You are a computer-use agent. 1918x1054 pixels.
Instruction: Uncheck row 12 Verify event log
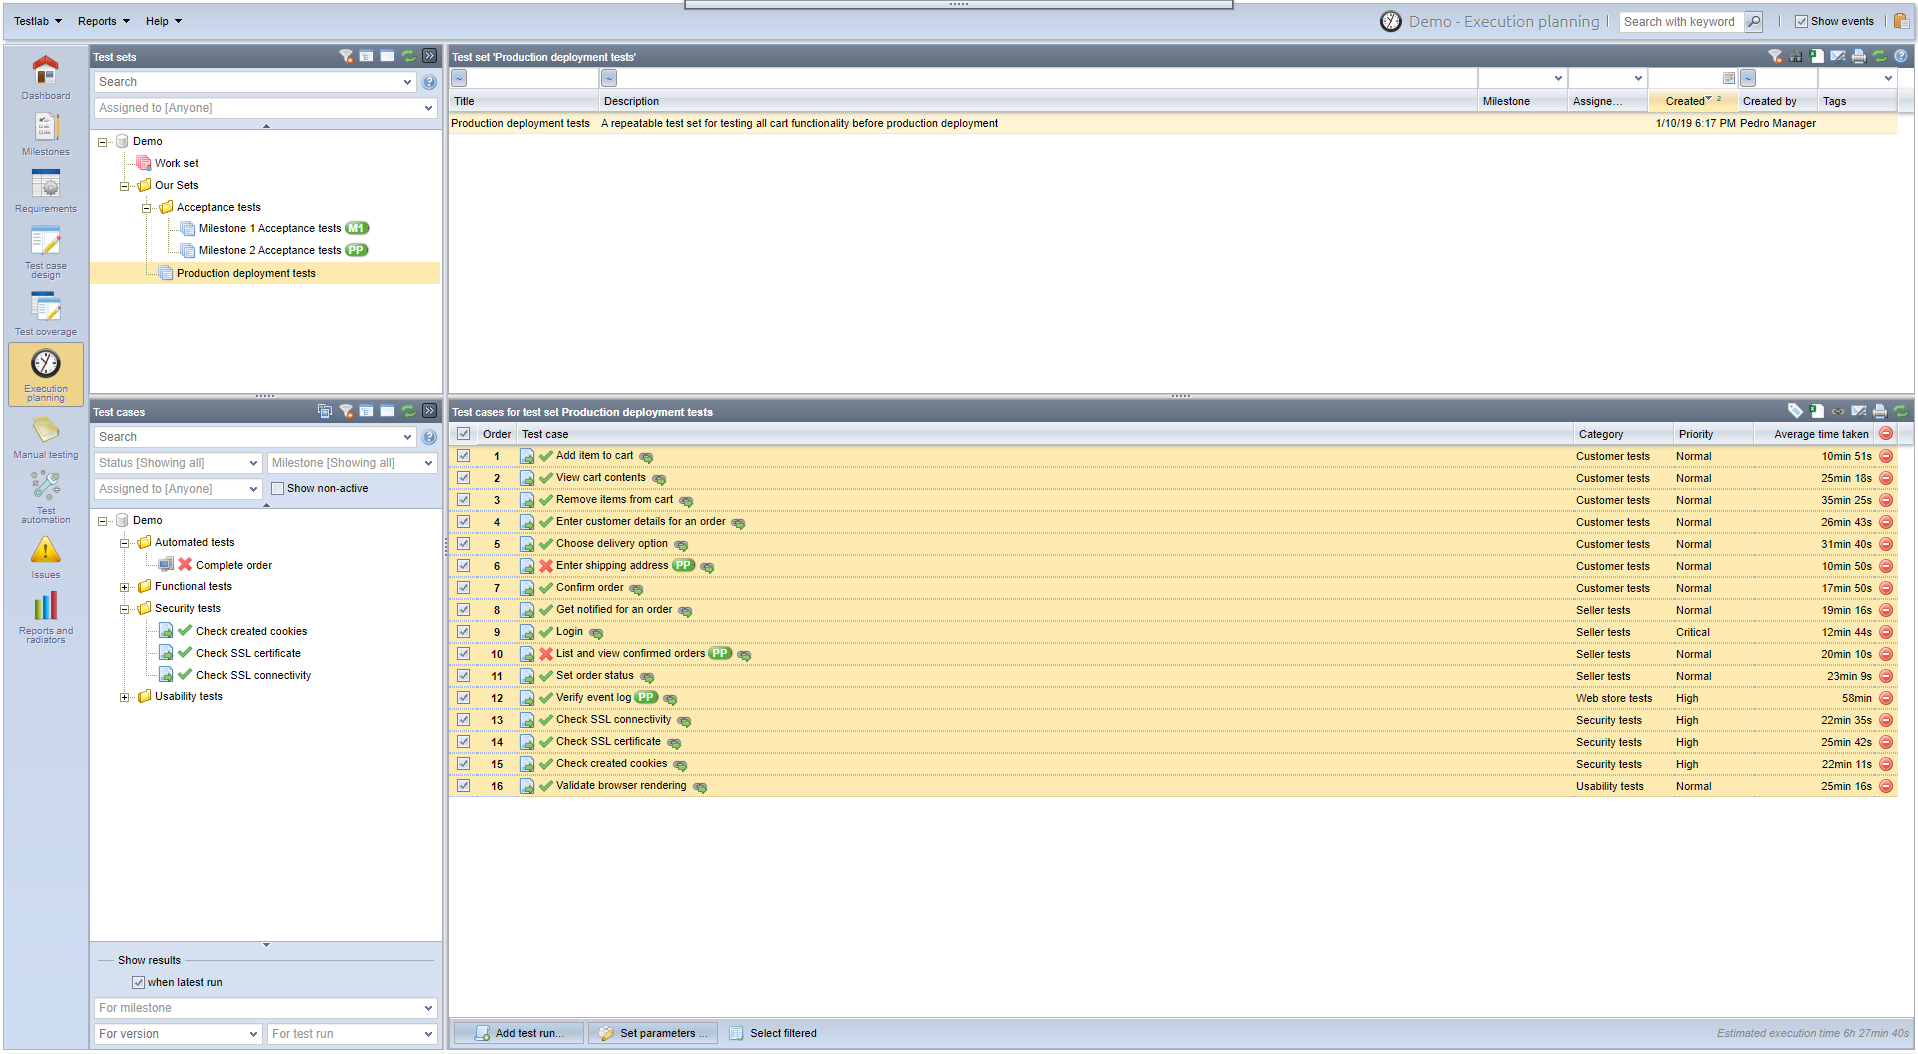(464, 698)
